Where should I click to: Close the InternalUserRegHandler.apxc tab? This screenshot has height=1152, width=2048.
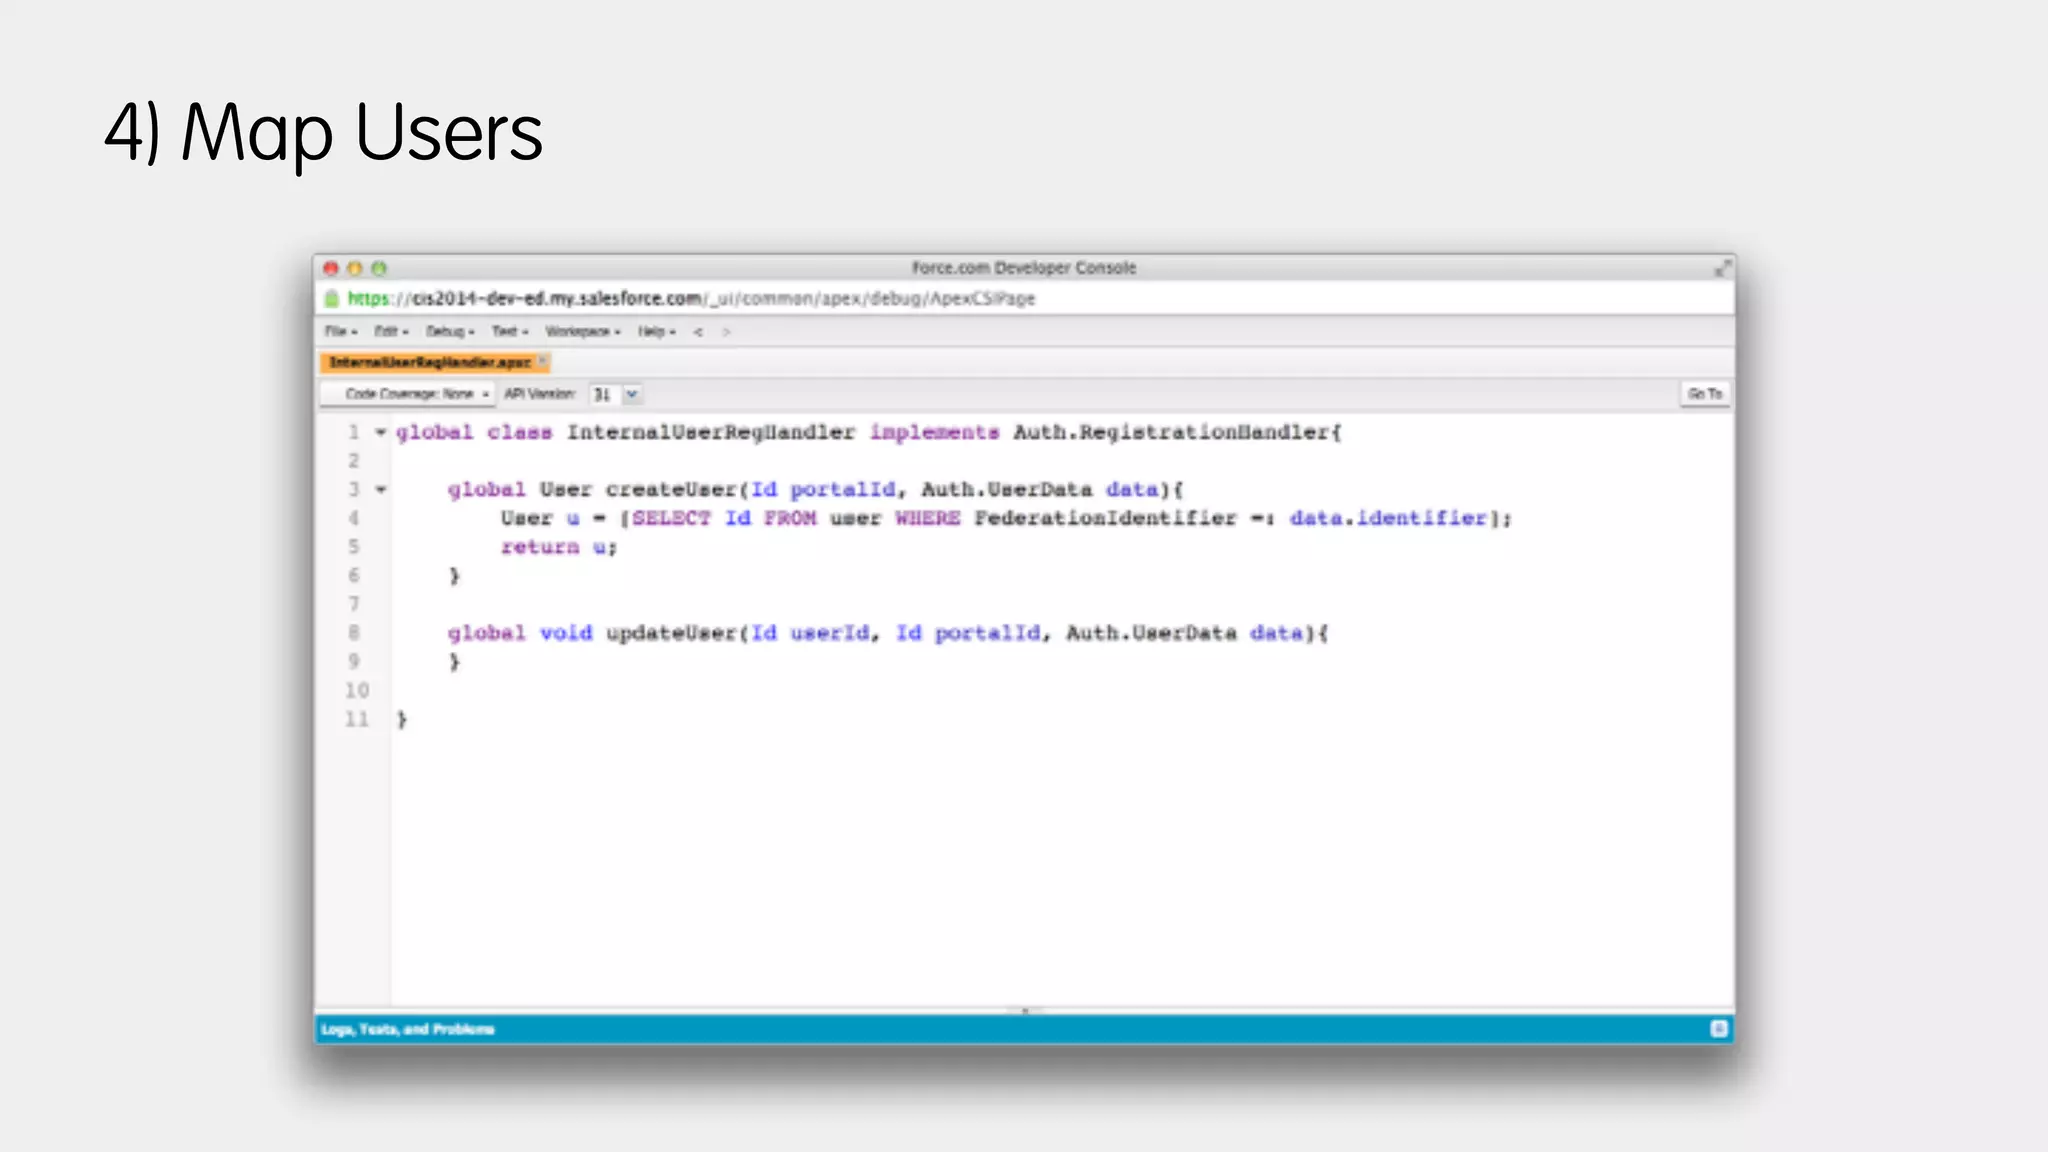(543, 361)
